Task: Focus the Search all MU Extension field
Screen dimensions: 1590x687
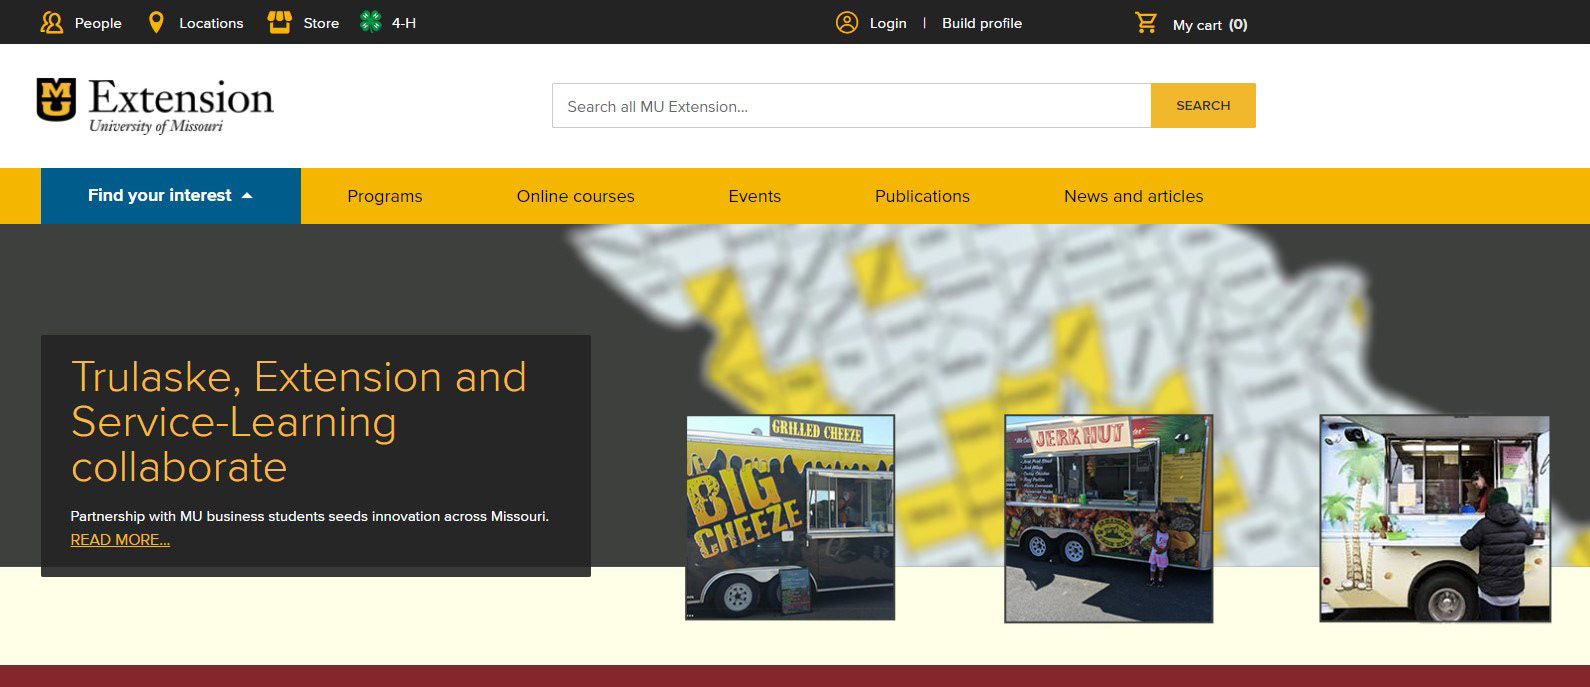Action: click(851, 106)
